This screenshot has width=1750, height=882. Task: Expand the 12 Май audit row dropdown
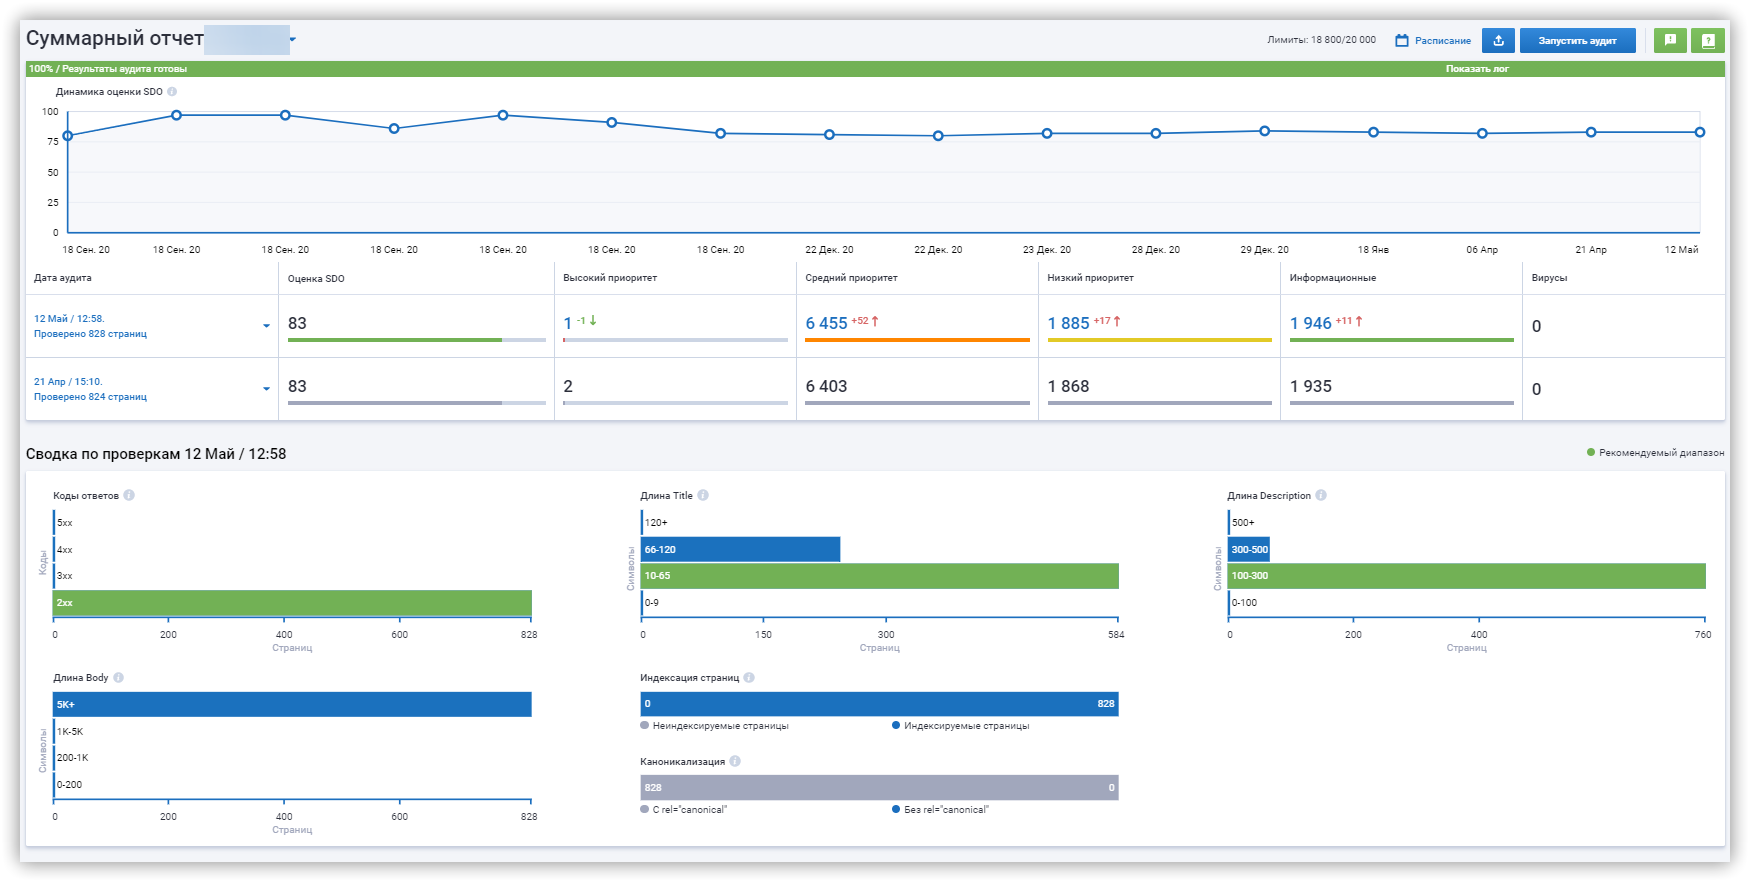pyautogui.click(x=266, y=326)
